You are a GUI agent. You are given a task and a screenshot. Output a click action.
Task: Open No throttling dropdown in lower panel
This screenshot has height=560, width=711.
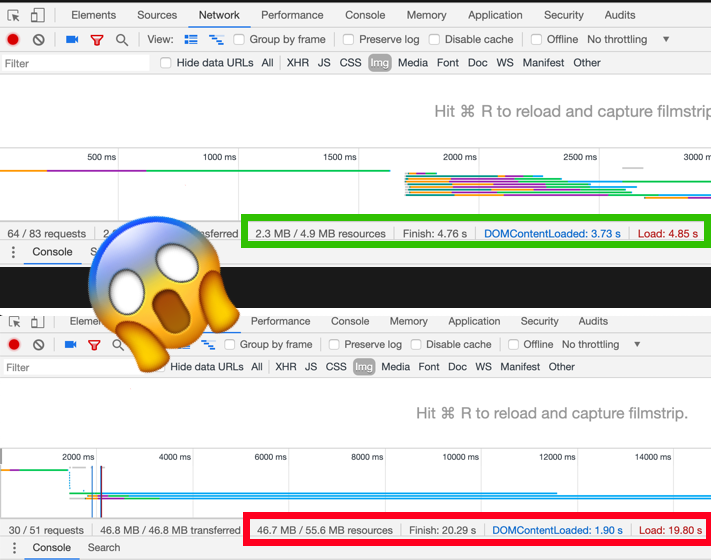point(597,345)
